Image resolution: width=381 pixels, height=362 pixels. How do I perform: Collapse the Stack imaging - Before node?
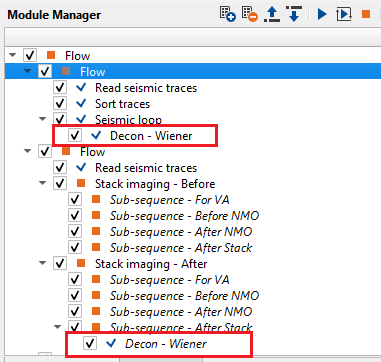43,183
